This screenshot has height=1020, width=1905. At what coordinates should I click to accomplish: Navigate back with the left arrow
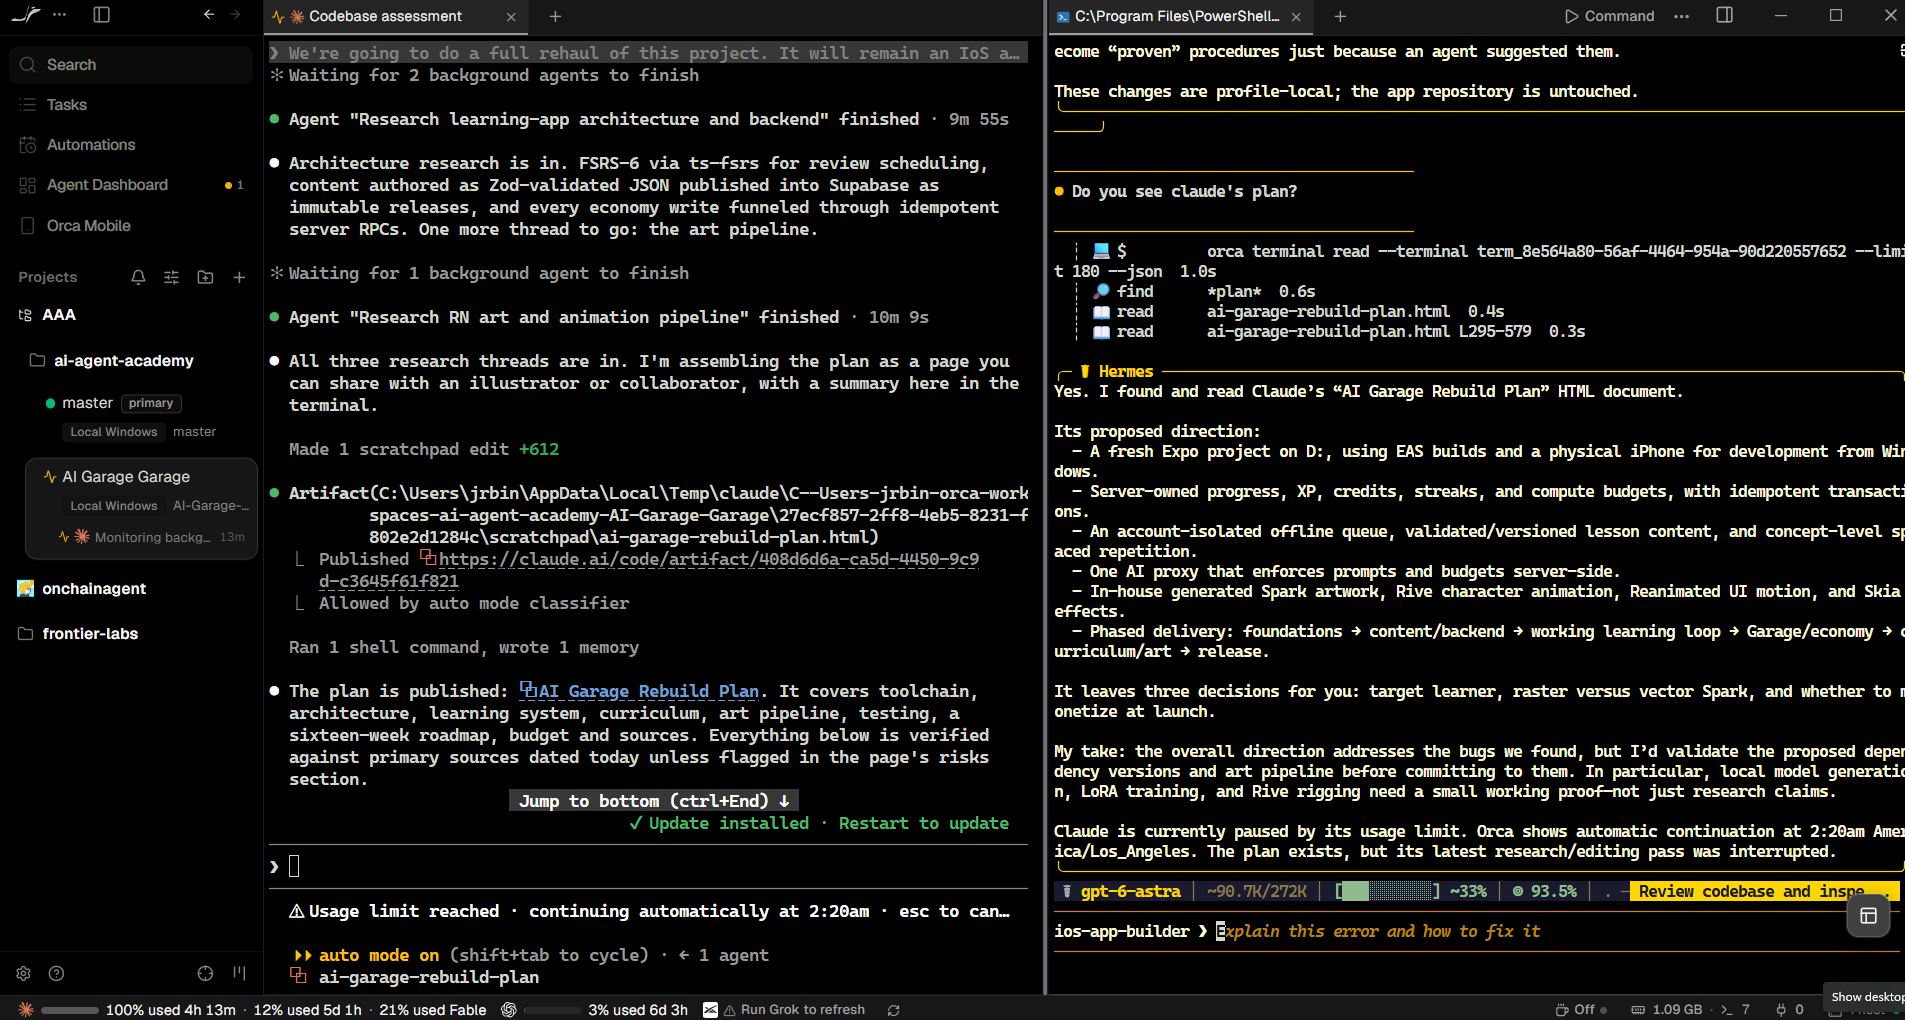(x=208, y=15)
